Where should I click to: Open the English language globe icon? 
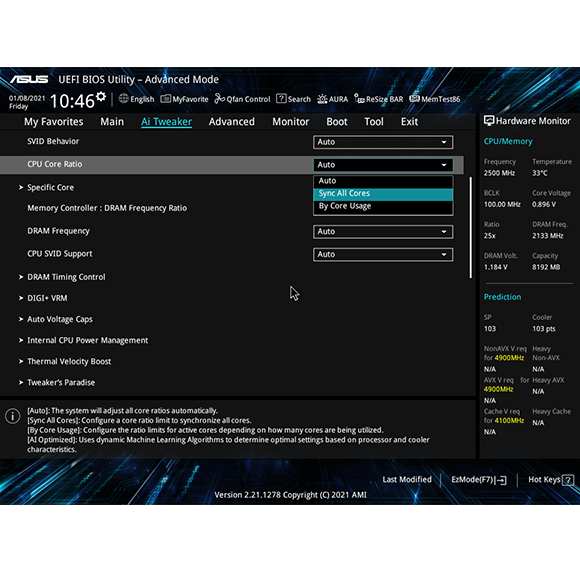(x=124, y=99)
